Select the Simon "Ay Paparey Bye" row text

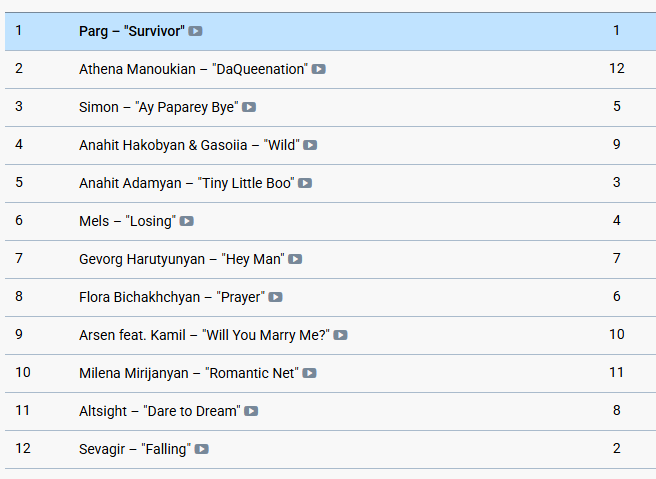158,107
